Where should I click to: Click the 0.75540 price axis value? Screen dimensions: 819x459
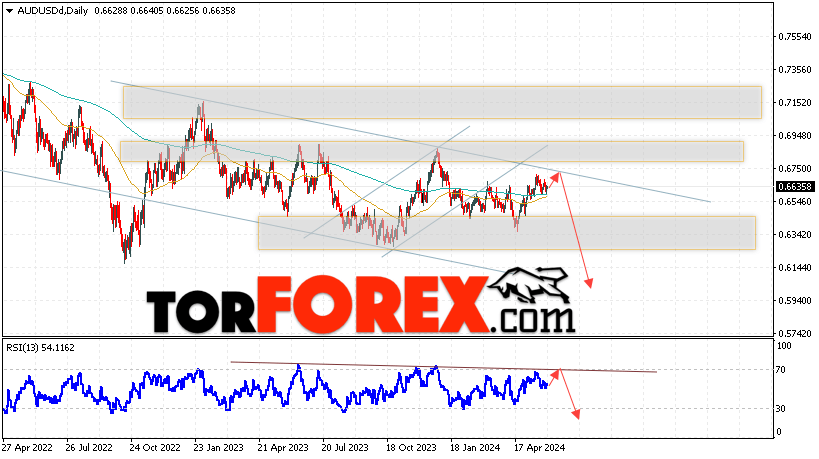(x=794, y=37)
